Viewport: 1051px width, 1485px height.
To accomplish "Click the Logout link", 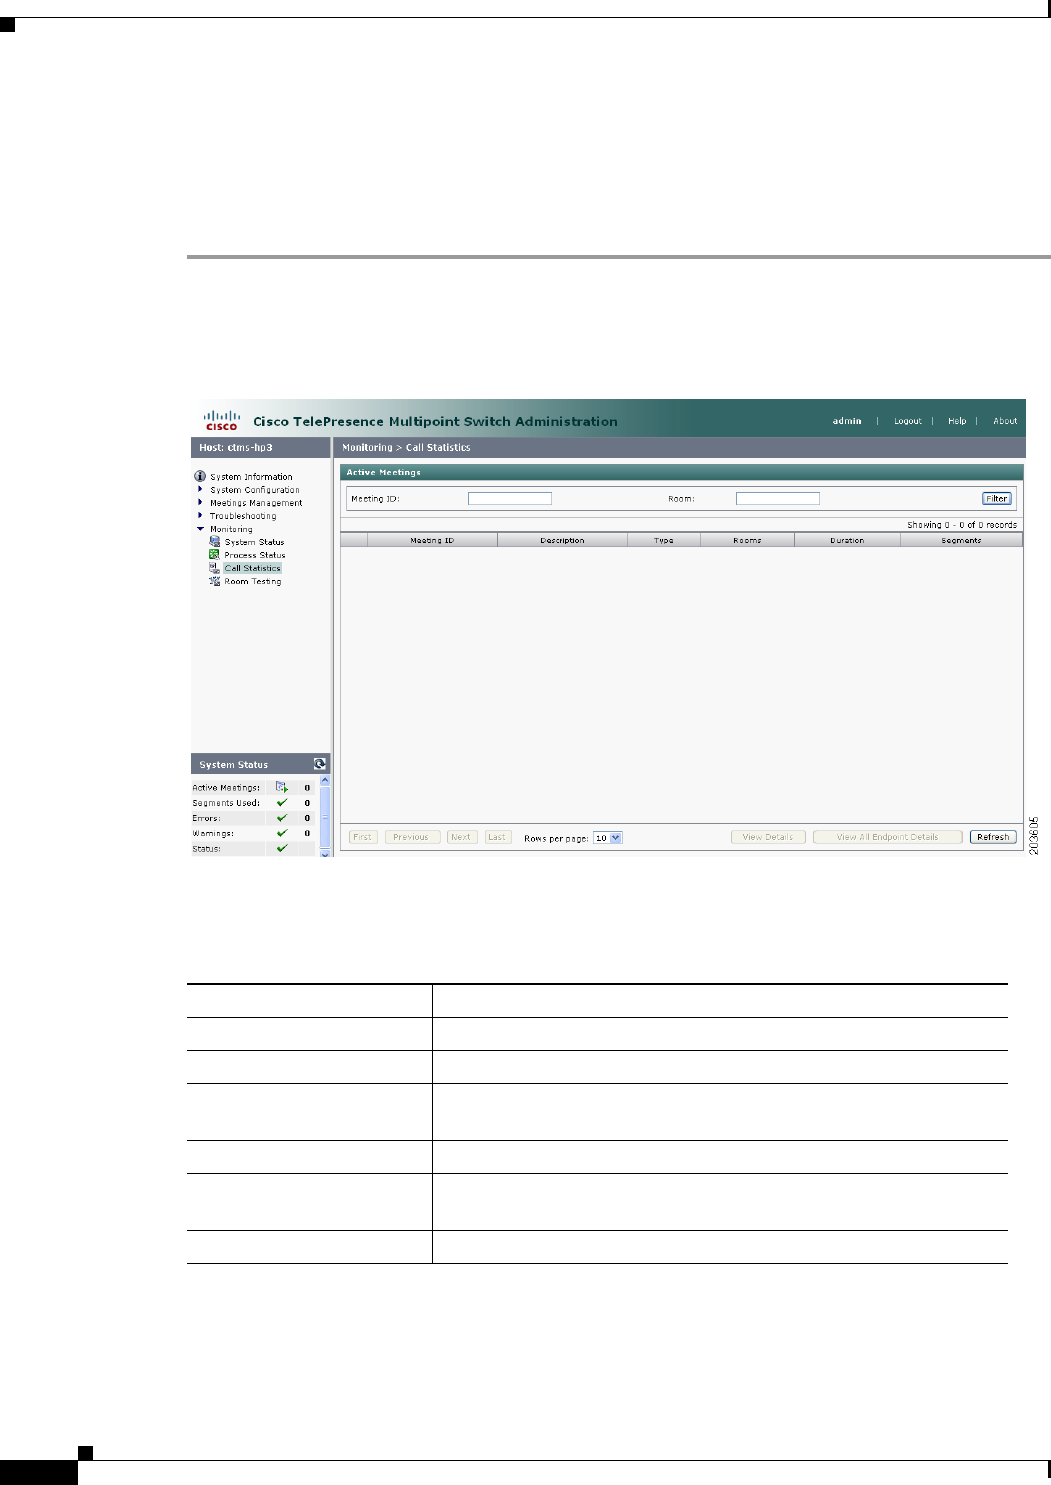I will pos(908,421).
